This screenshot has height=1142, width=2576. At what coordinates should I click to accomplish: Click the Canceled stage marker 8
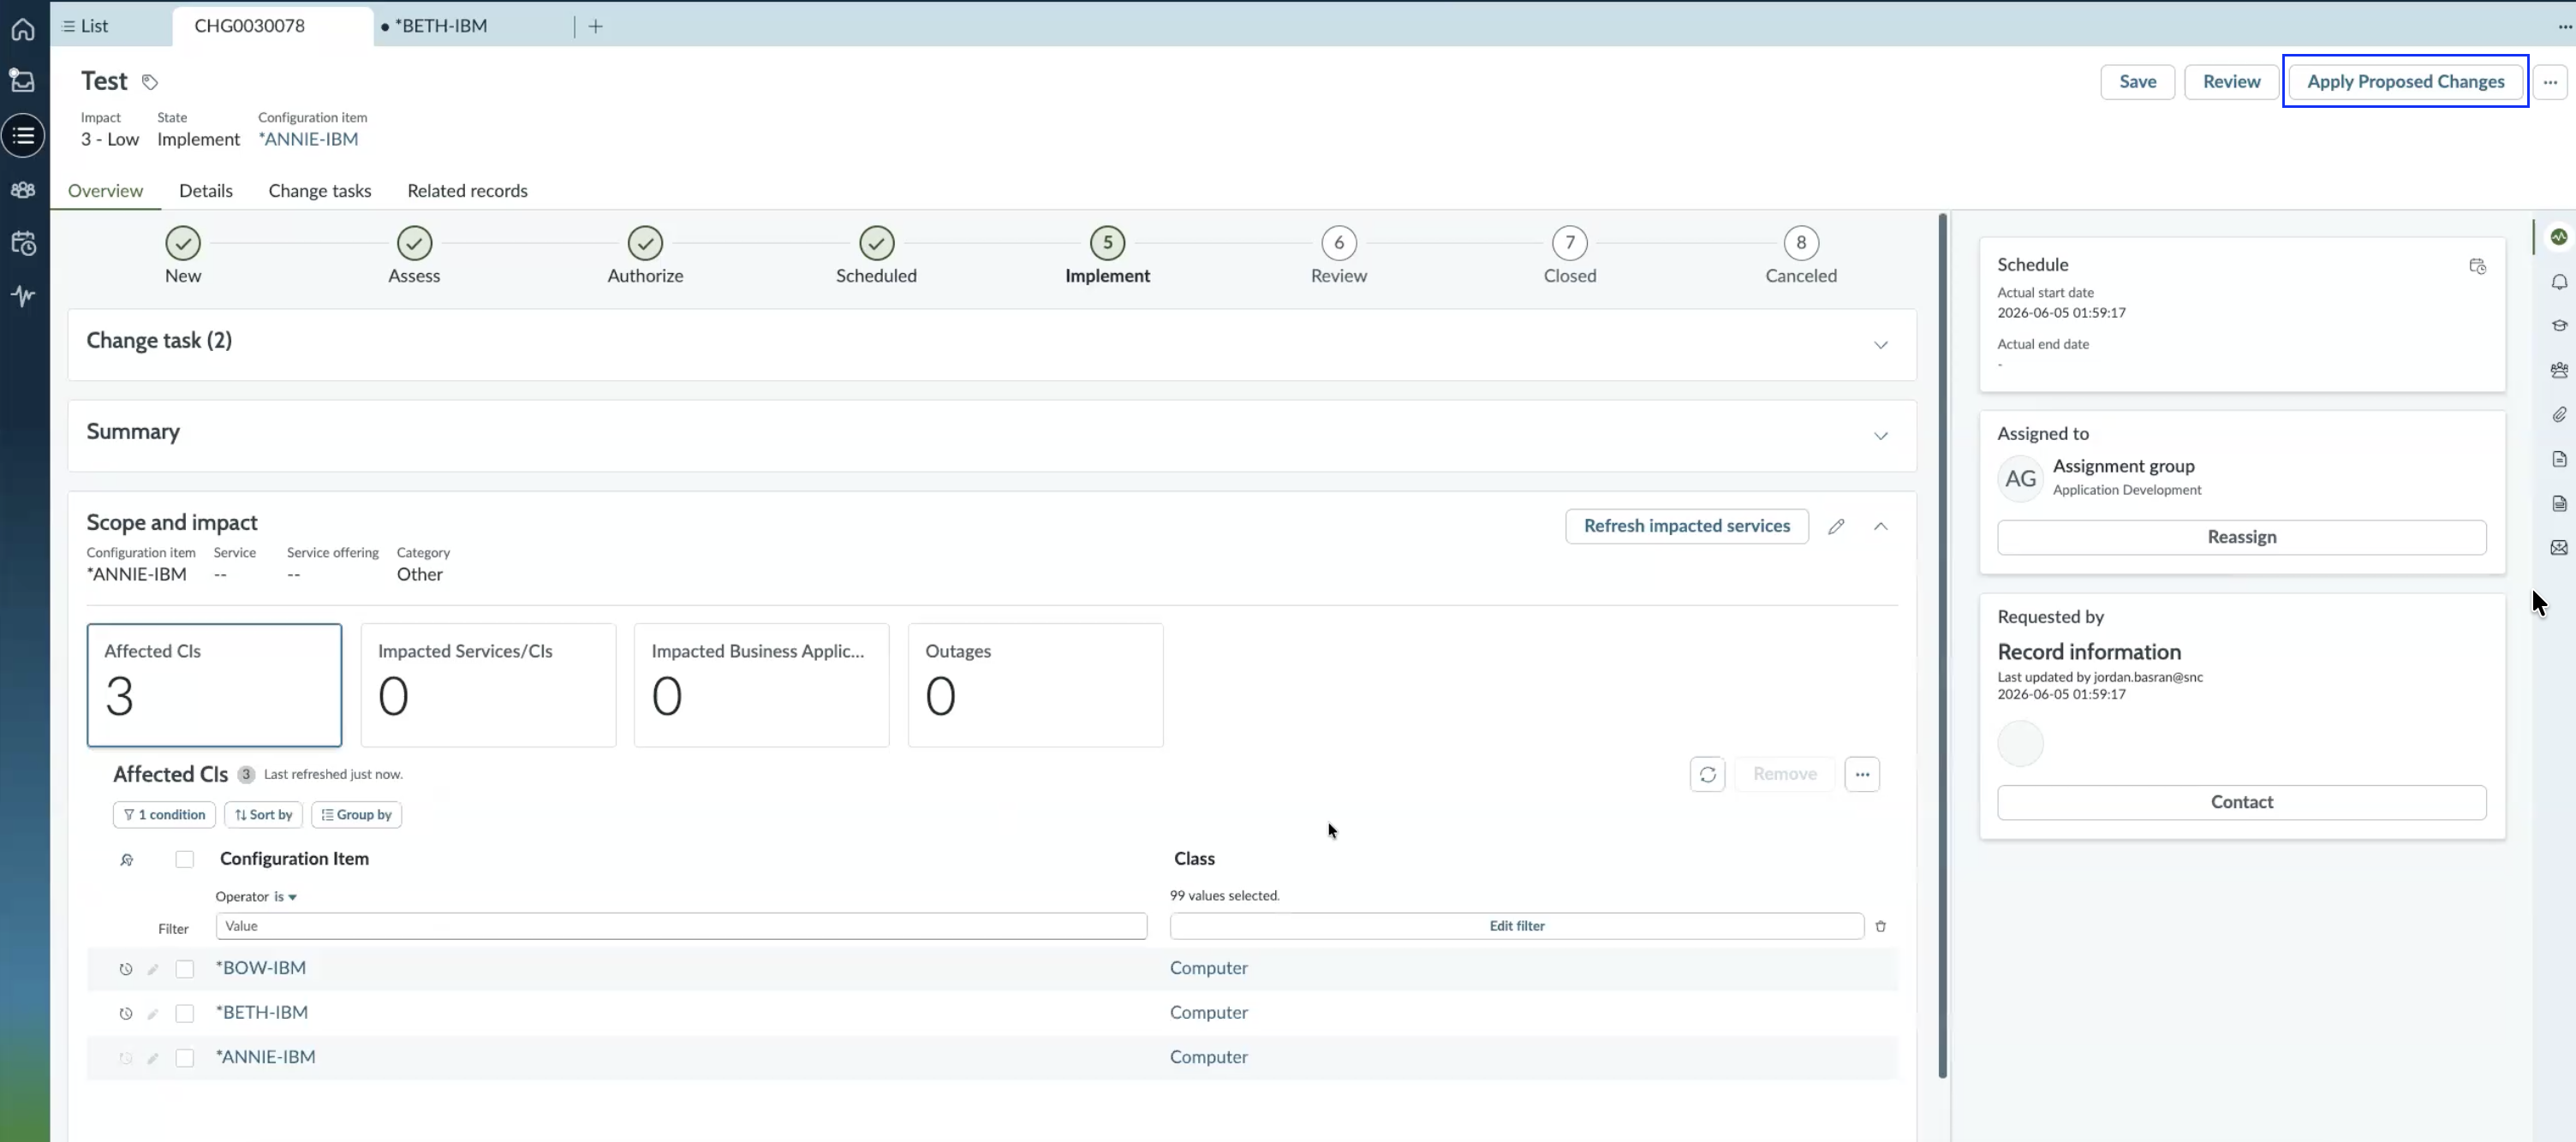[x=1800, y=243]
